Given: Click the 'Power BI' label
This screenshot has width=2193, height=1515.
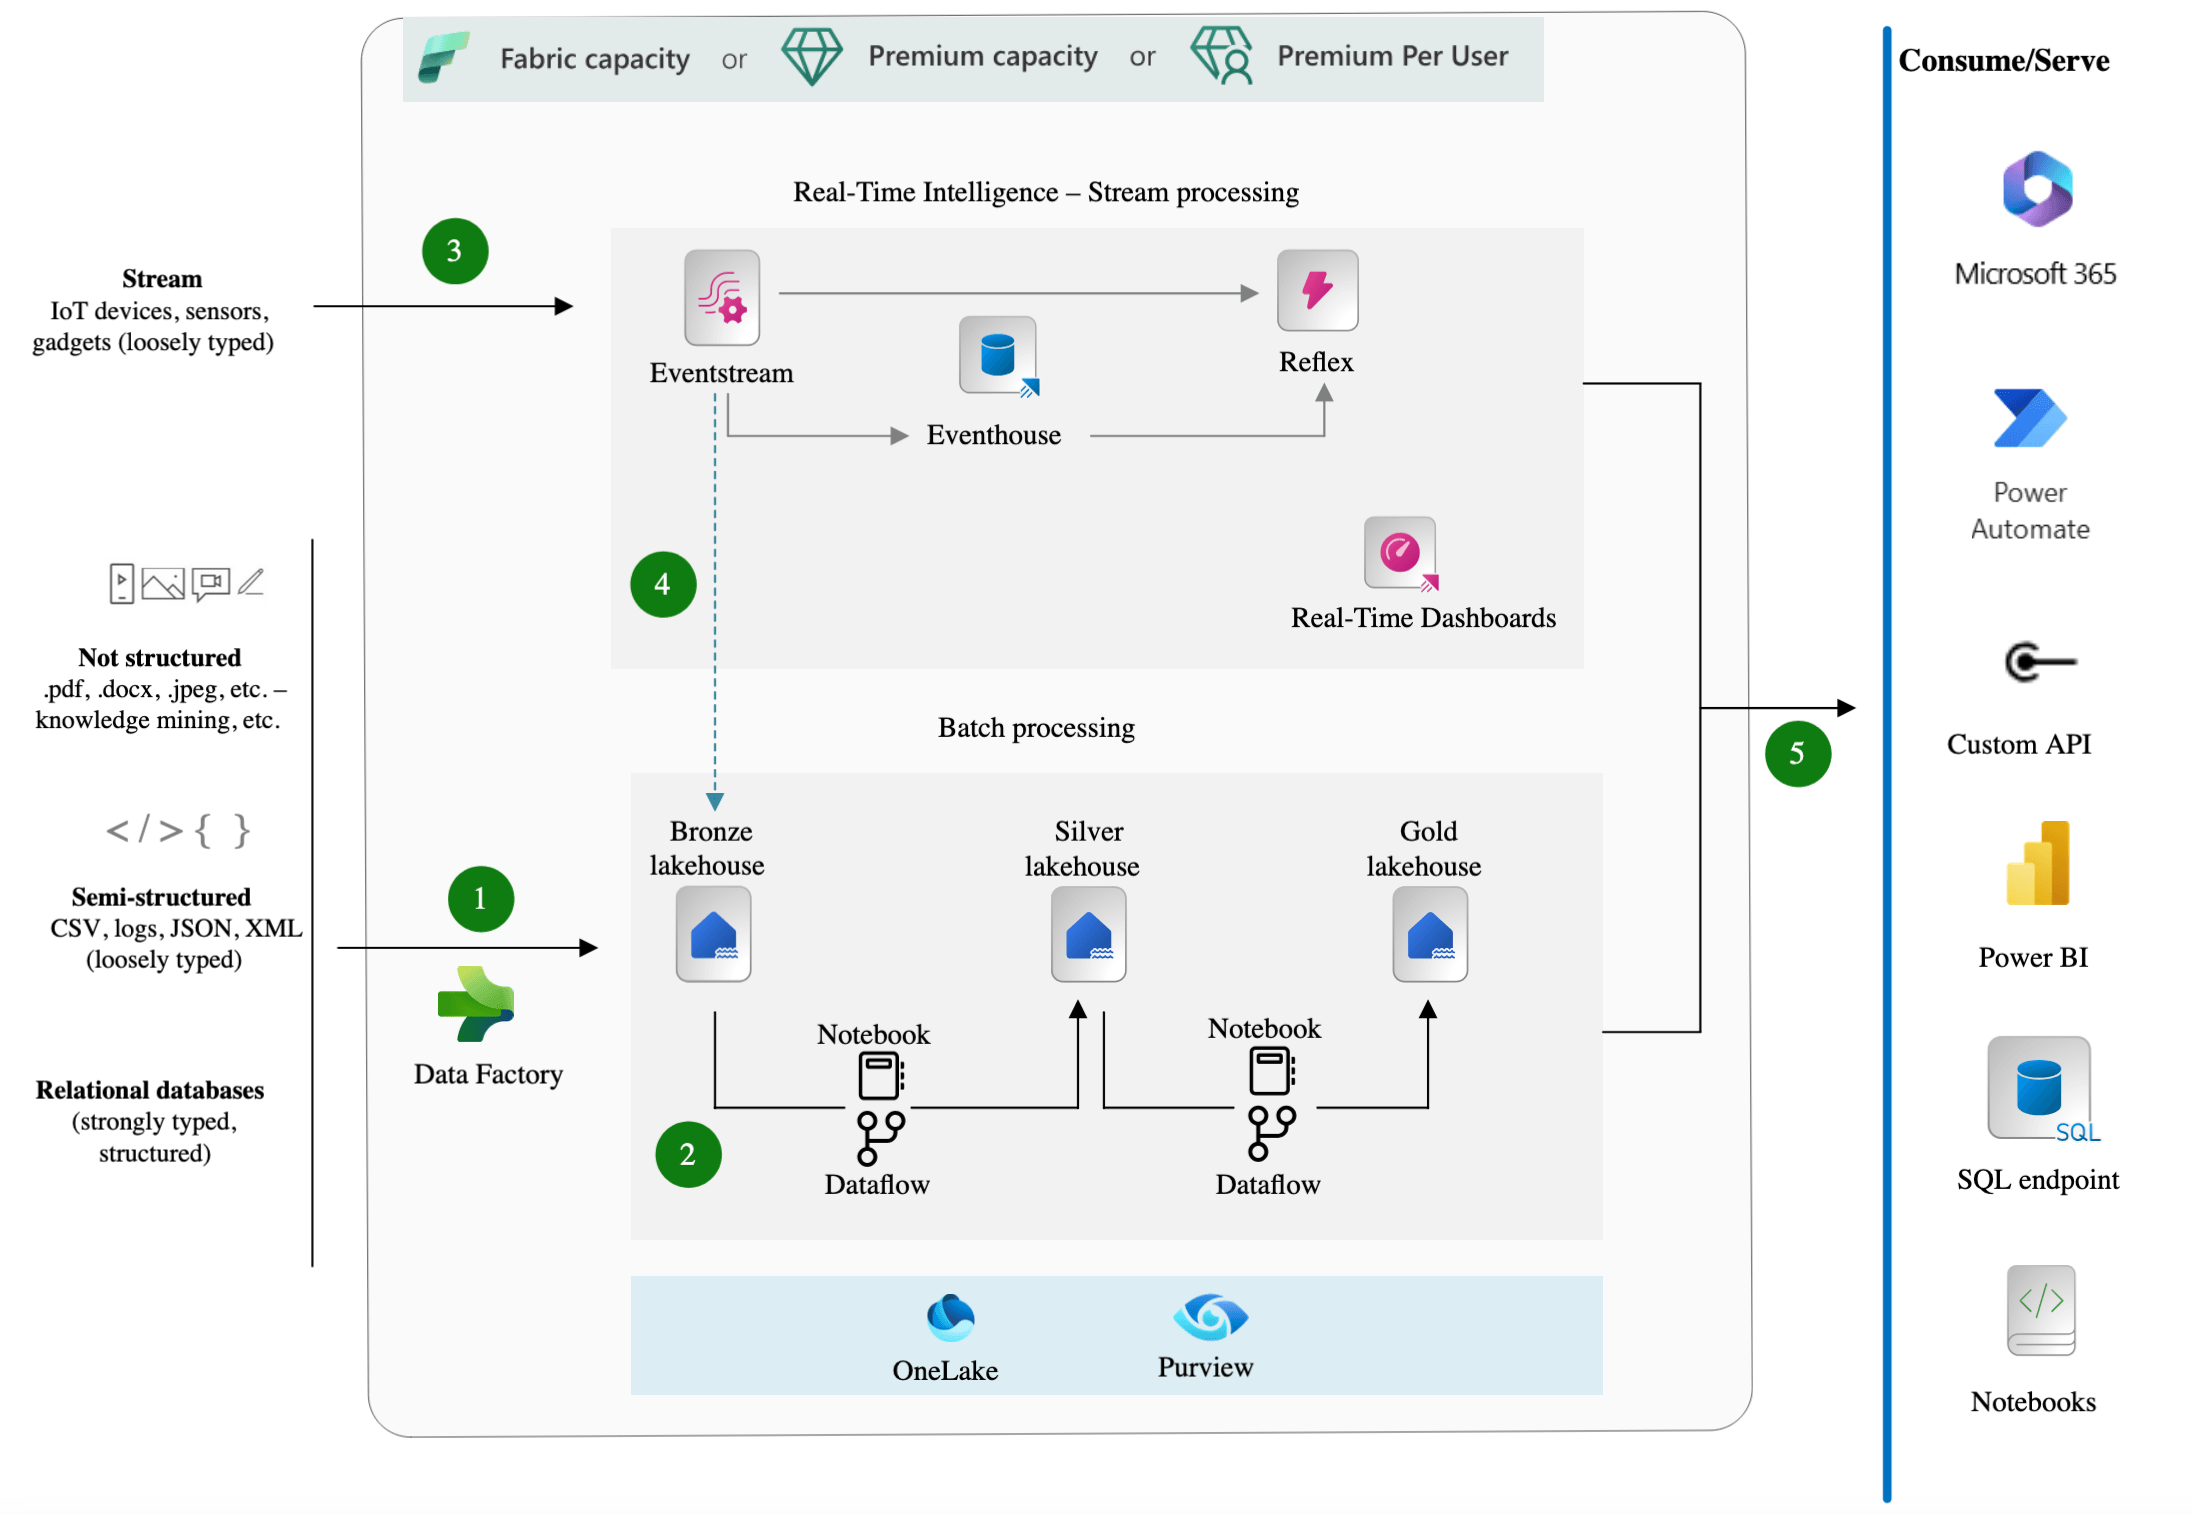Looking at the screenshot, I should [x=2033, y=957].
